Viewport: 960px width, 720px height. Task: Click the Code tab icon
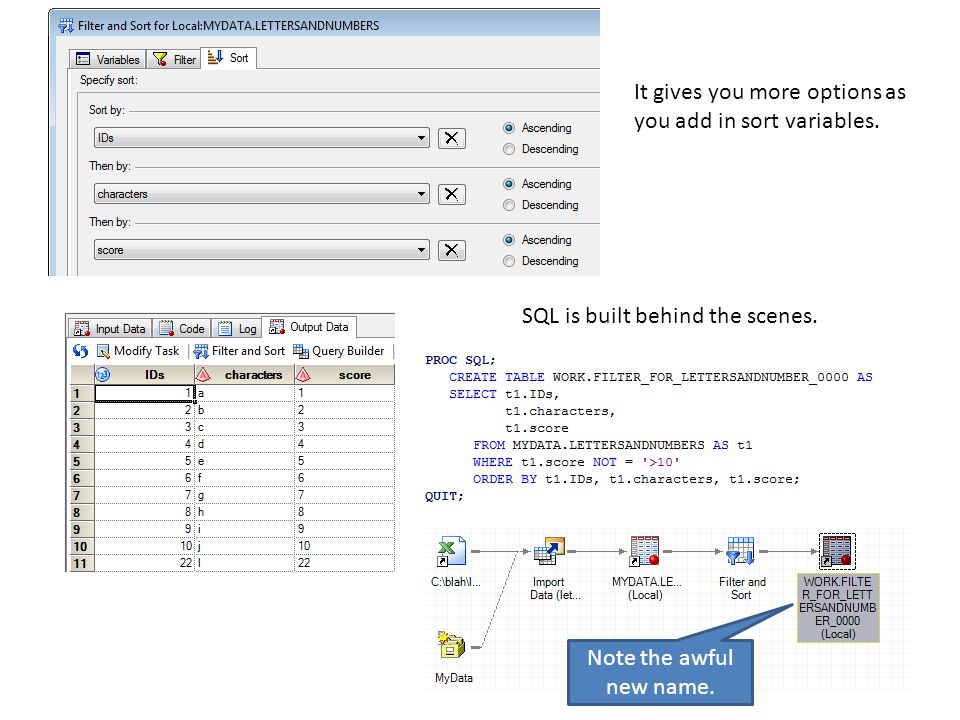tap(166, 329)
